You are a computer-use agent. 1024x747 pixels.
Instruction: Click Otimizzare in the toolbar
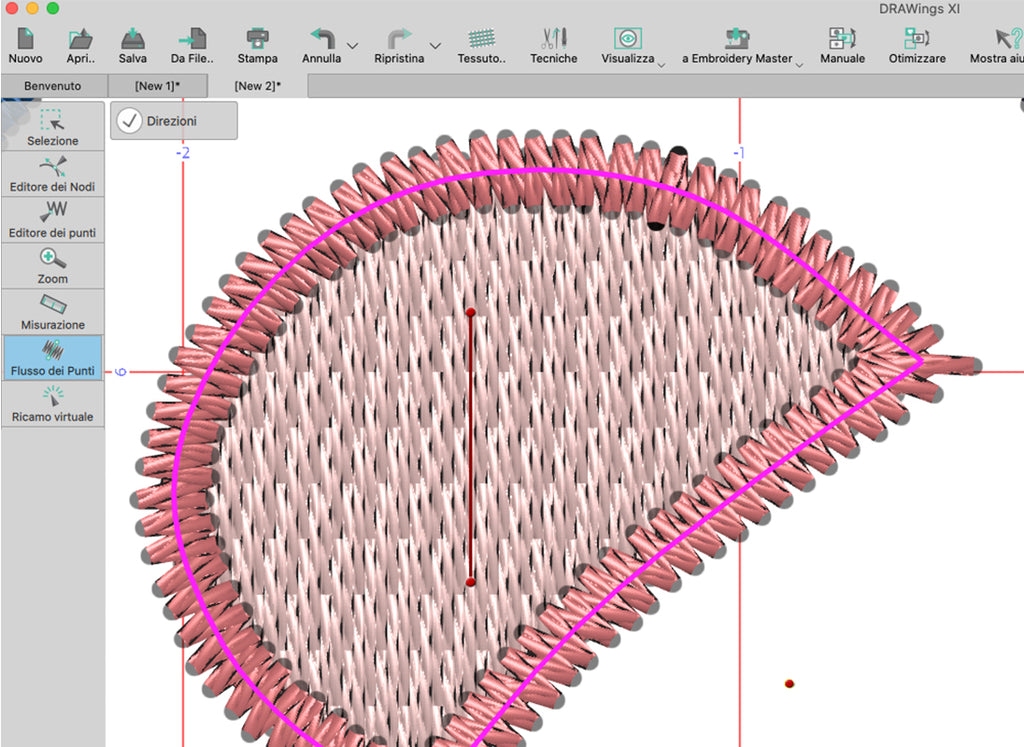[916, 43]
